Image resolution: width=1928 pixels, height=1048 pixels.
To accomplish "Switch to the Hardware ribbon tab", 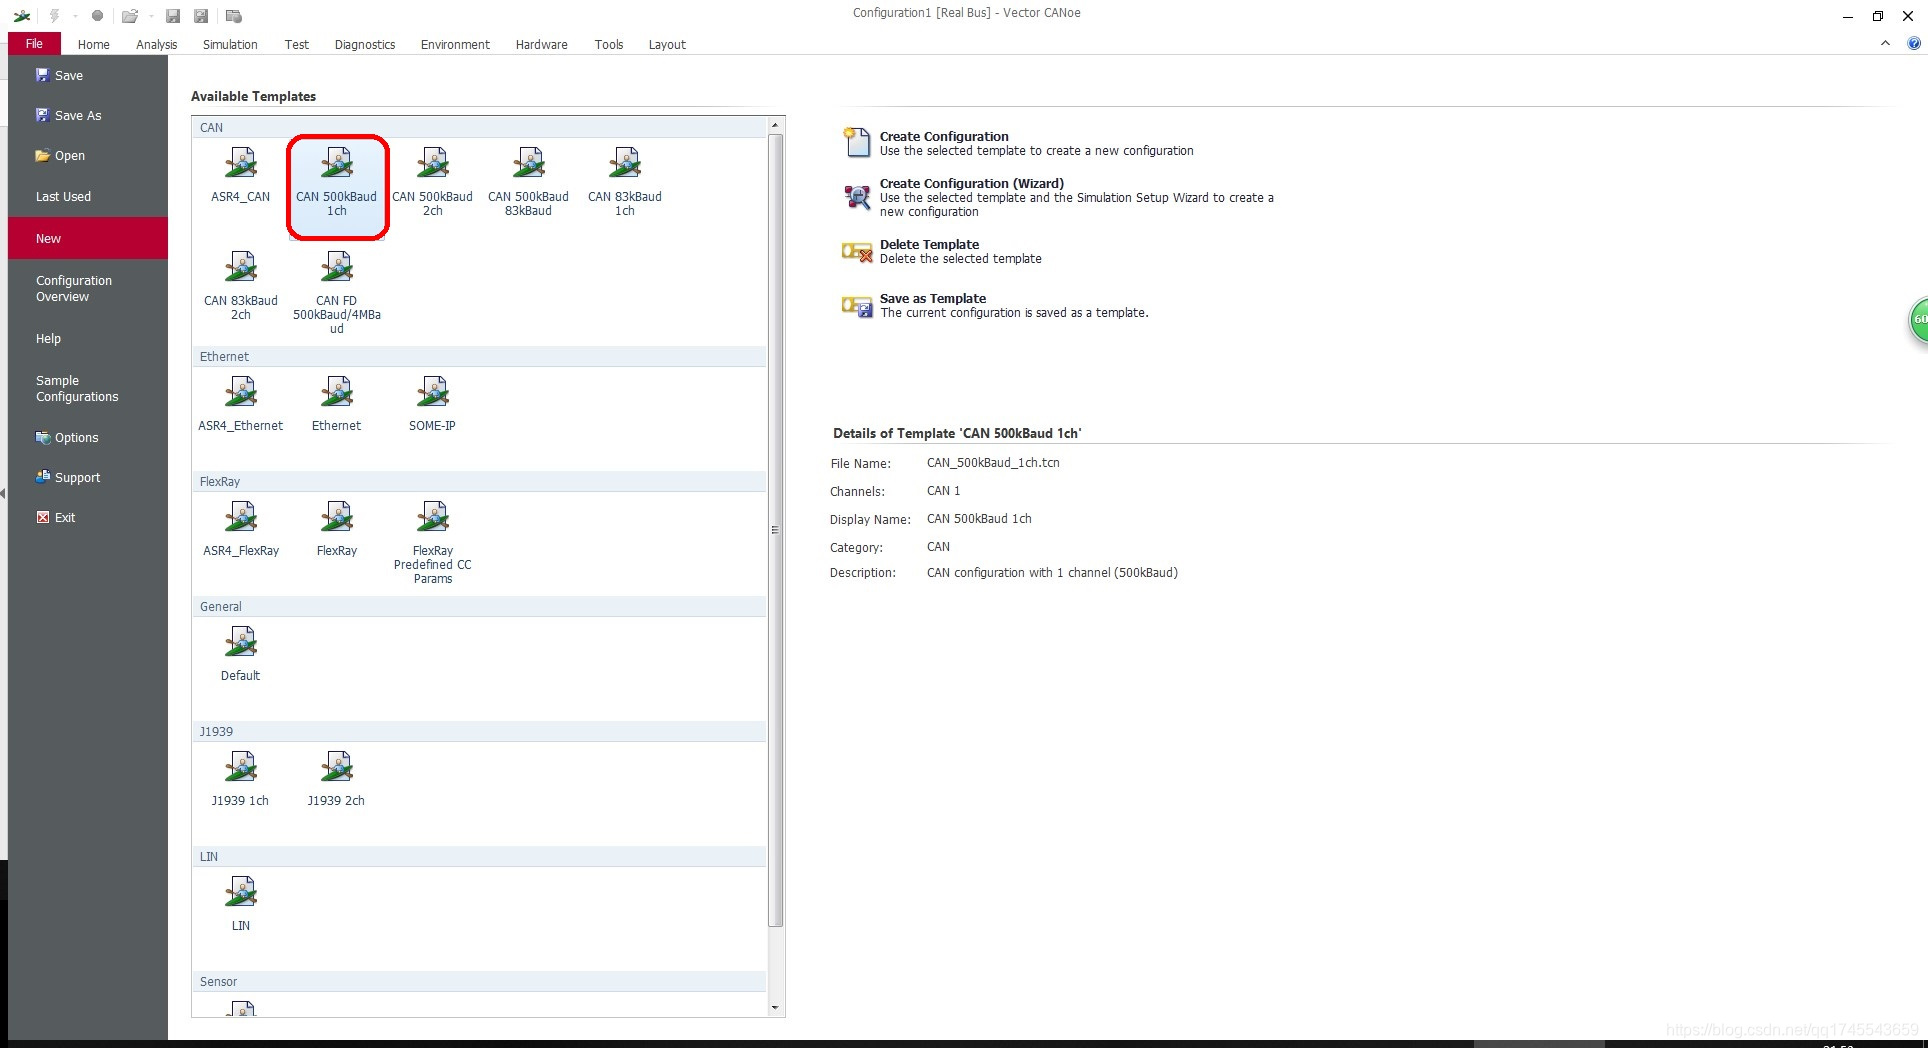I will (x=542, y=45).
